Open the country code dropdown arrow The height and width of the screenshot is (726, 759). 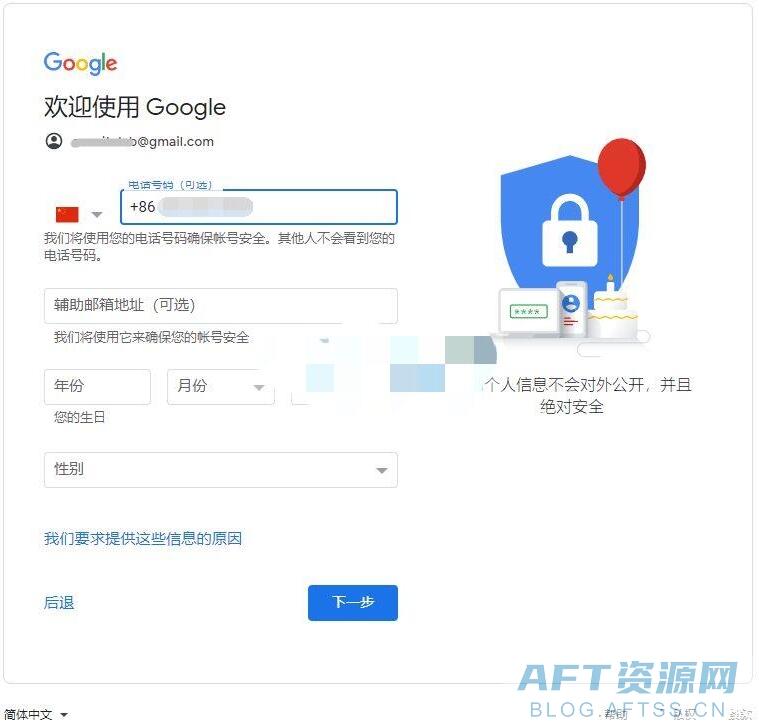tap(97, 214)
